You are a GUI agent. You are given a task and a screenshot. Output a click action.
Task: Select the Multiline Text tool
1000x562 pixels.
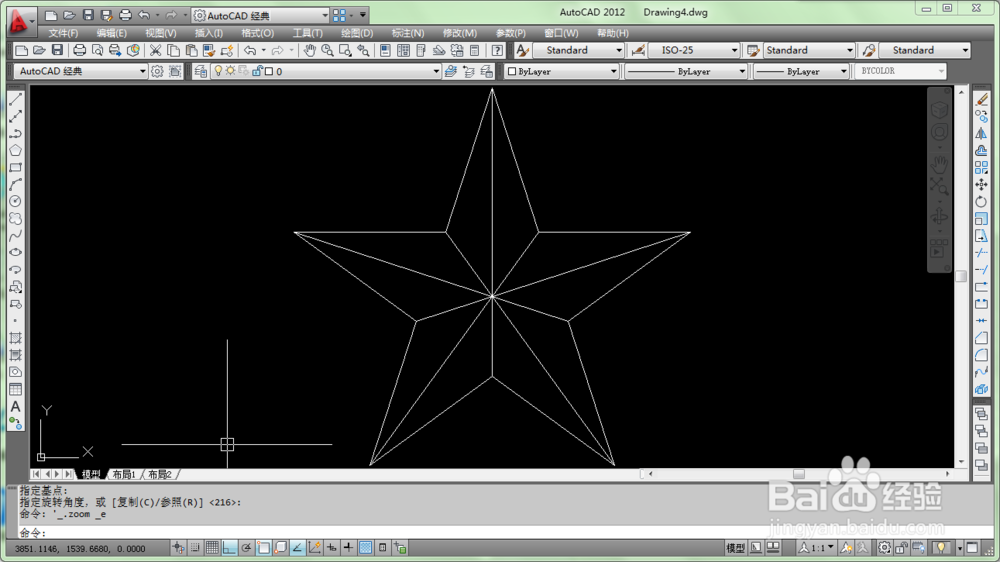(16, 406)
